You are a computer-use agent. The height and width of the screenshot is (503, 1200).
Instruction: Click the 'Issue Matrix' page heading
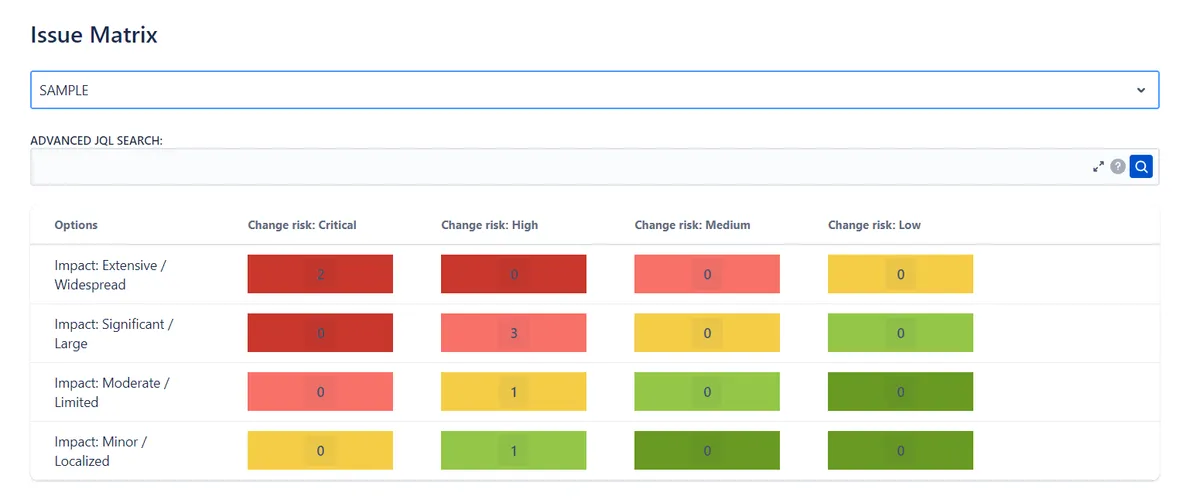(94, 35)
